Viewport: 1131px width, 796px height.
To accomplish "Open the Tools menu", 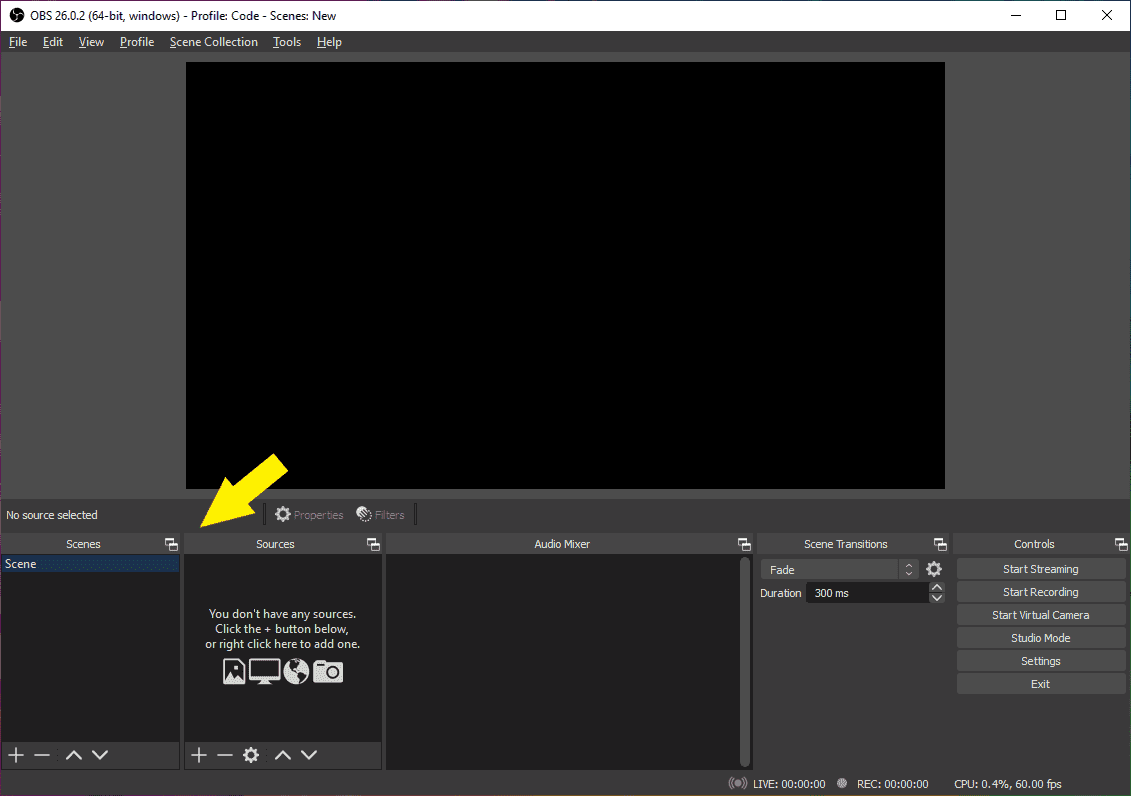I will click(286, 42).
